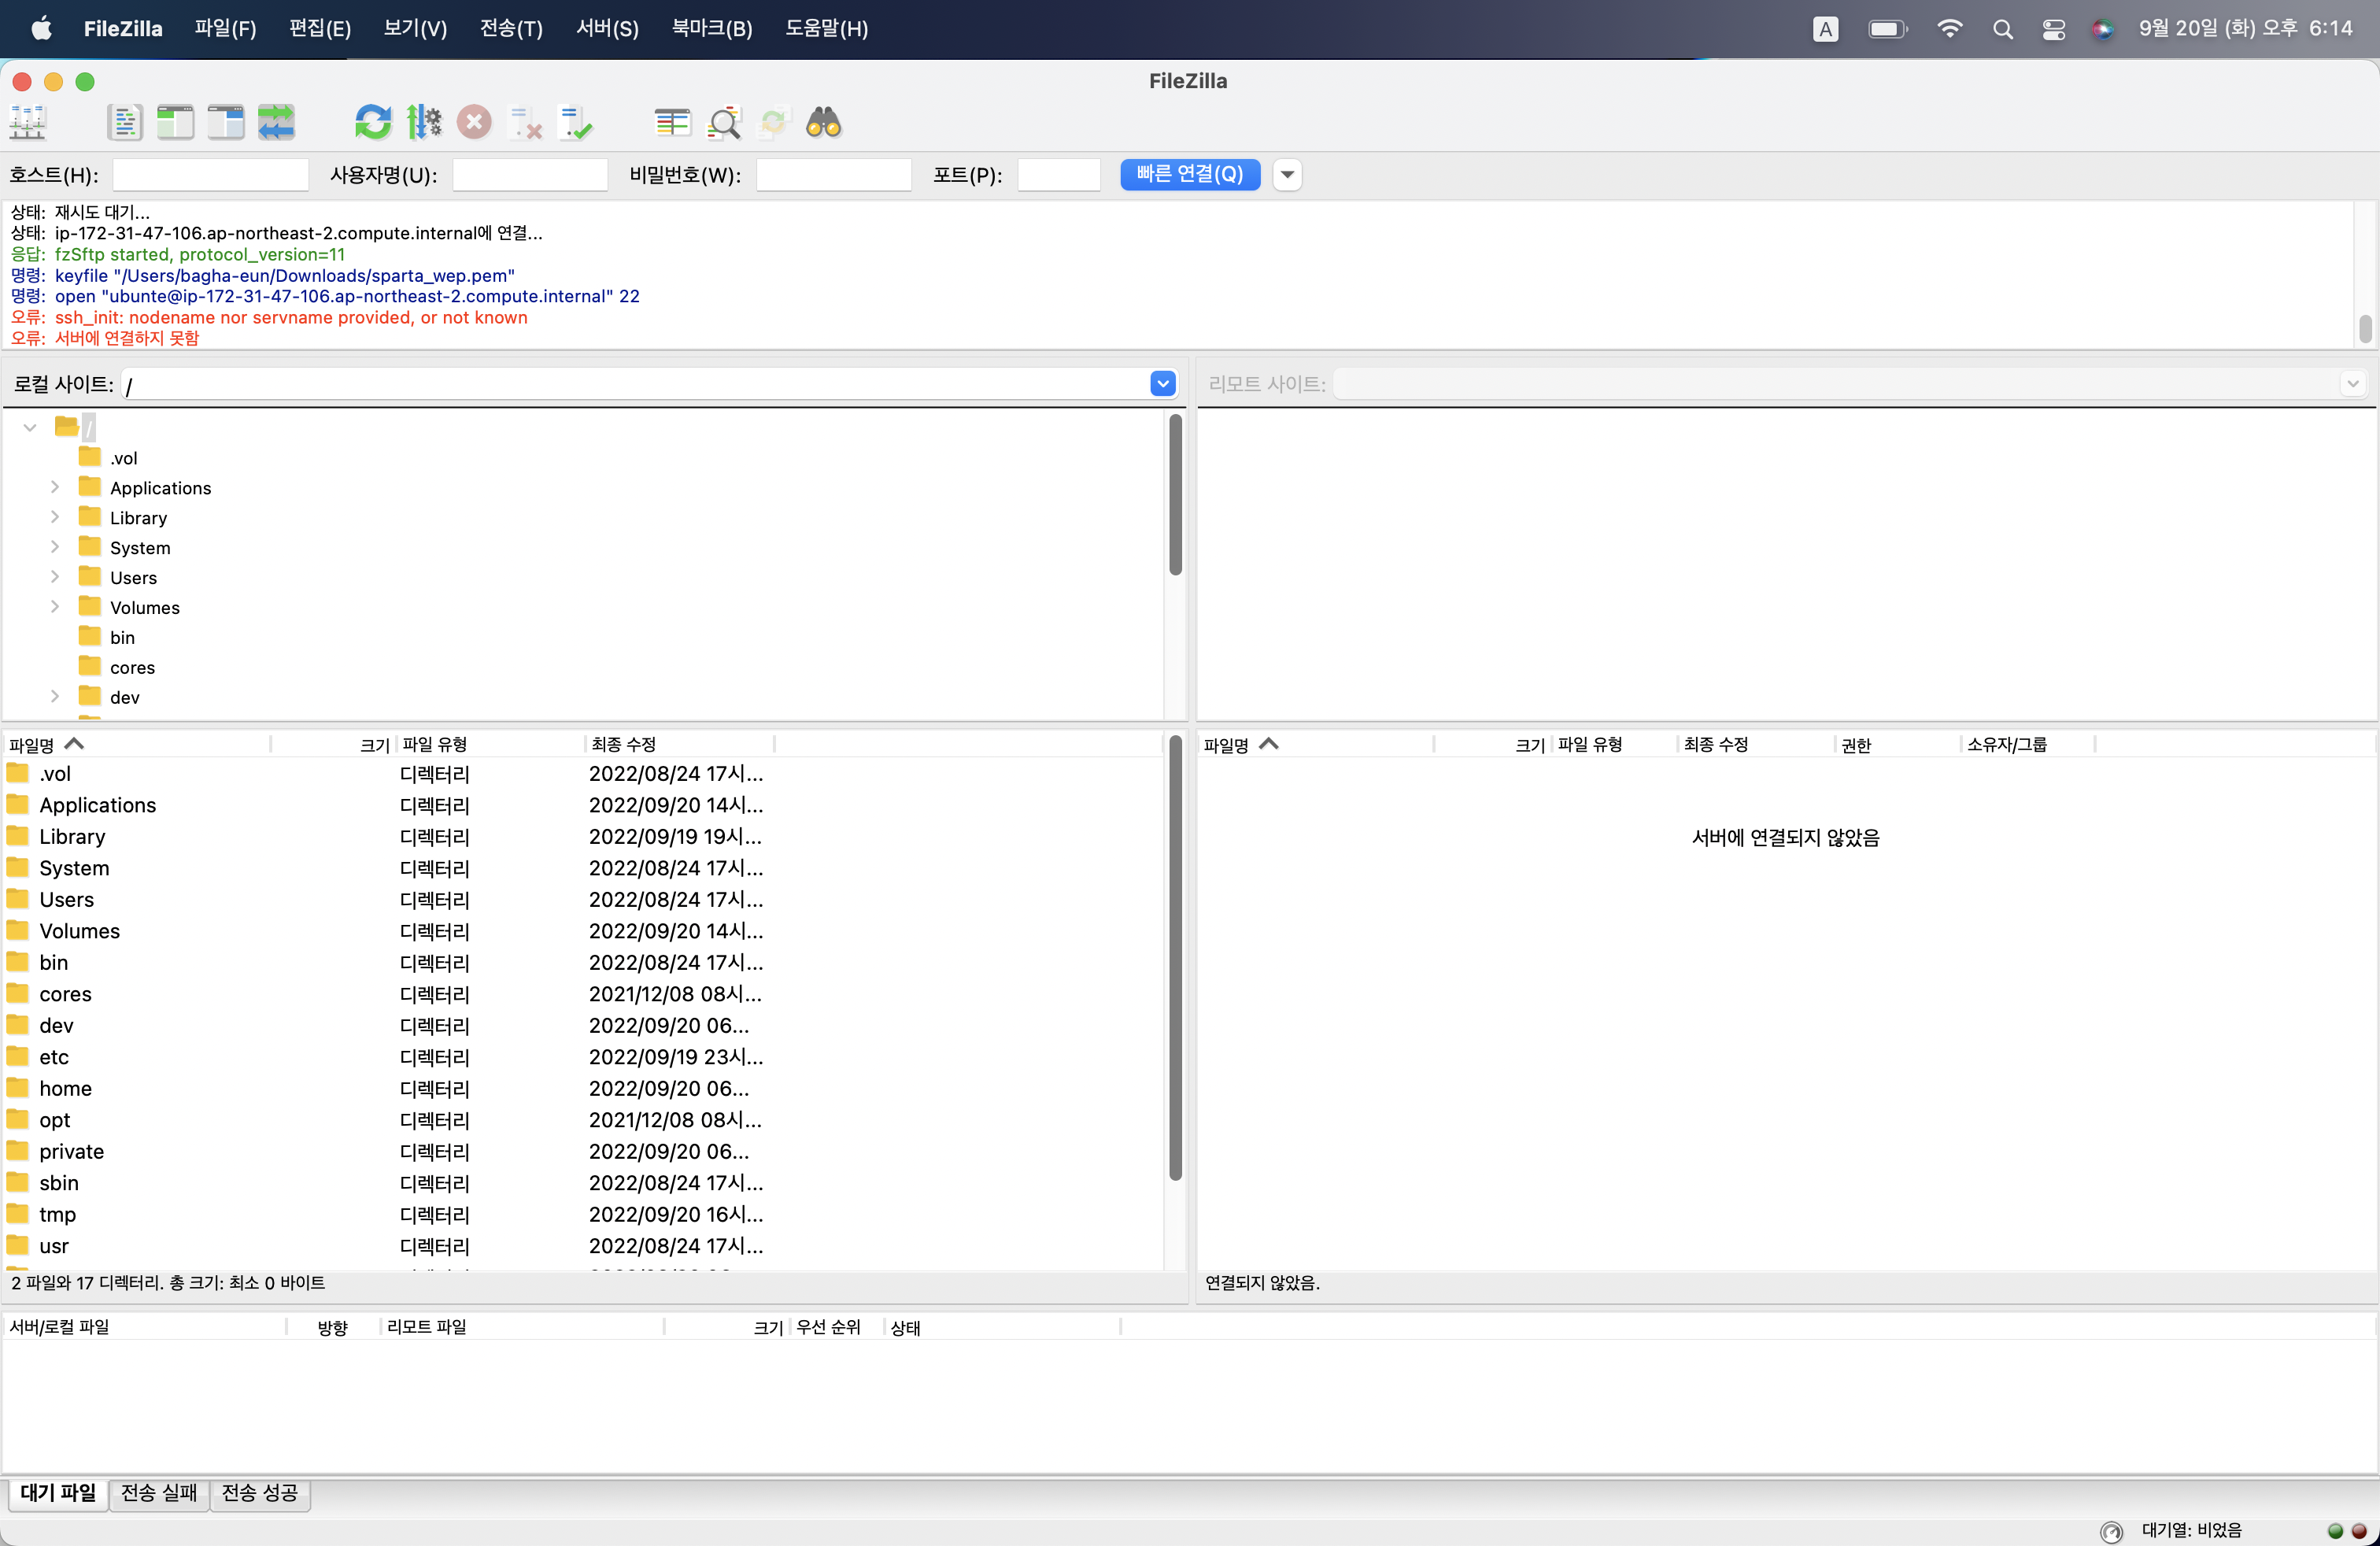Focus the 비밀번호(W) input field
The image size is (2380, 1546).
(834, 174)
